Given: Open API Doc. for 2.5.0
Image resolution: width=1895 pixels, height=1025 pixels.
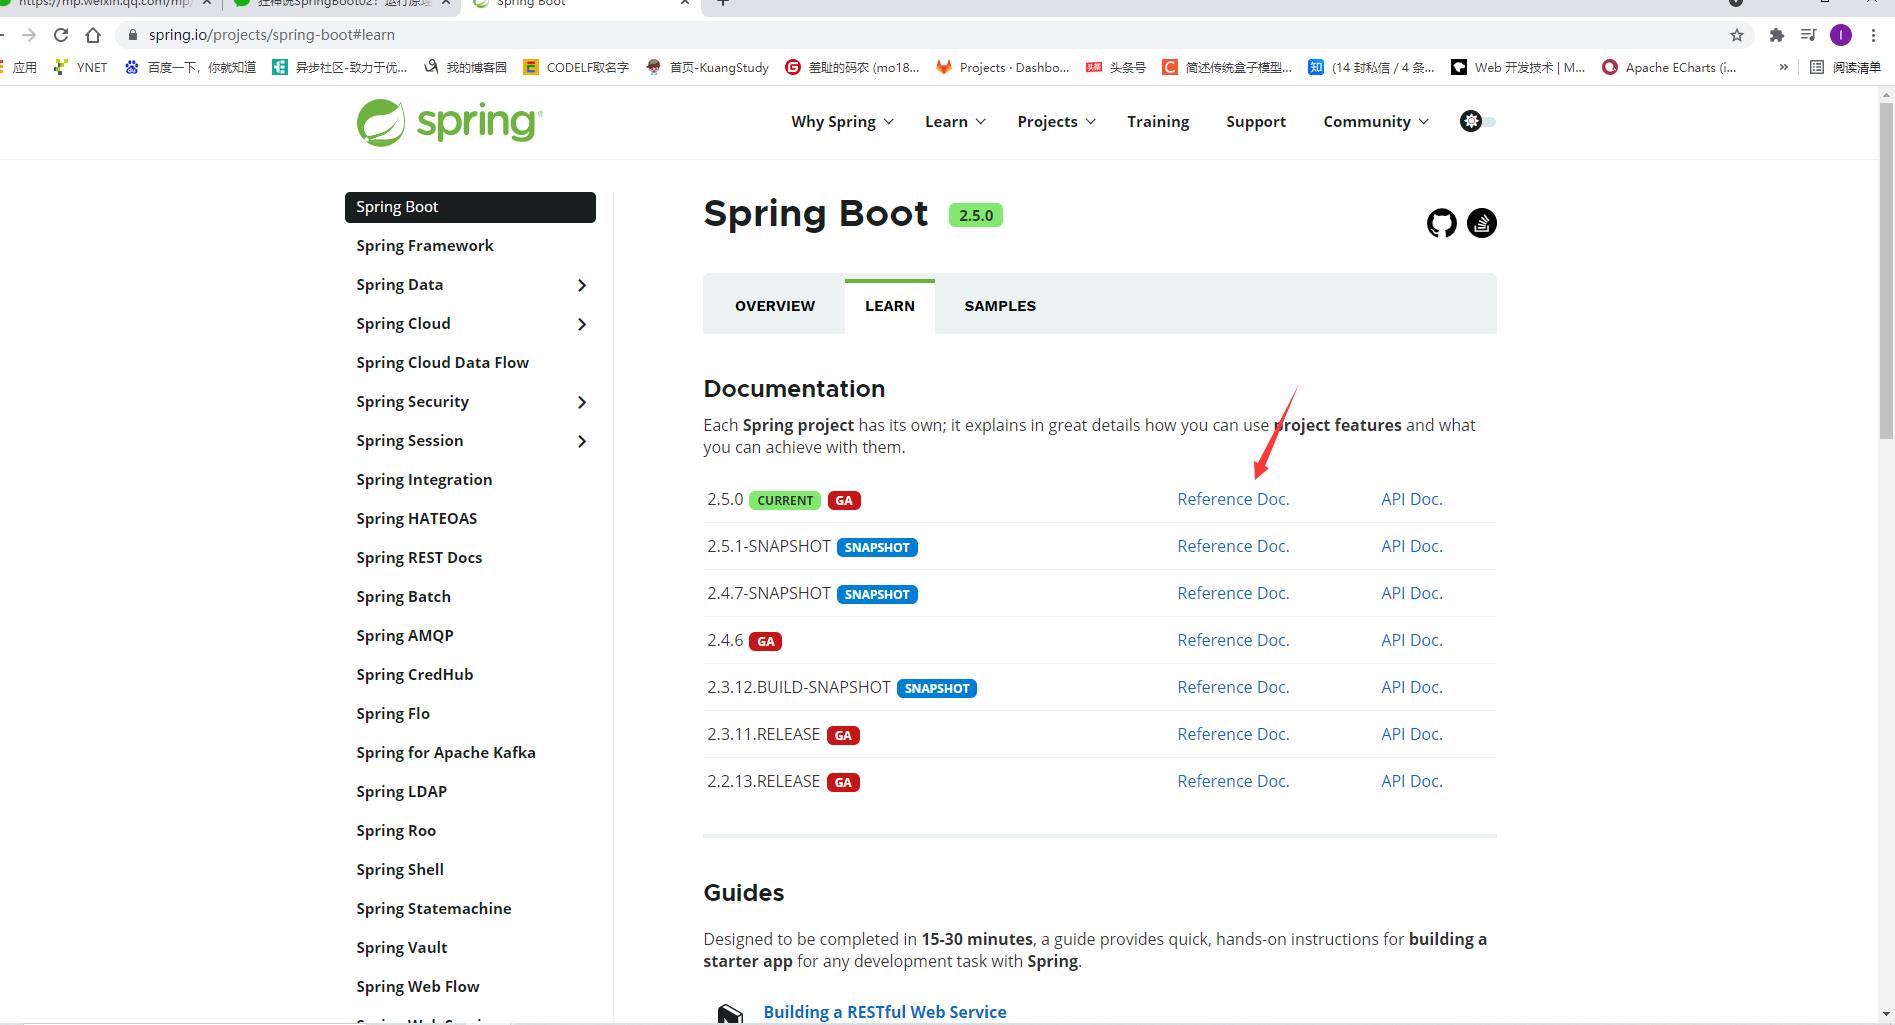Looking at the screenshot, I should point(1412,499).
